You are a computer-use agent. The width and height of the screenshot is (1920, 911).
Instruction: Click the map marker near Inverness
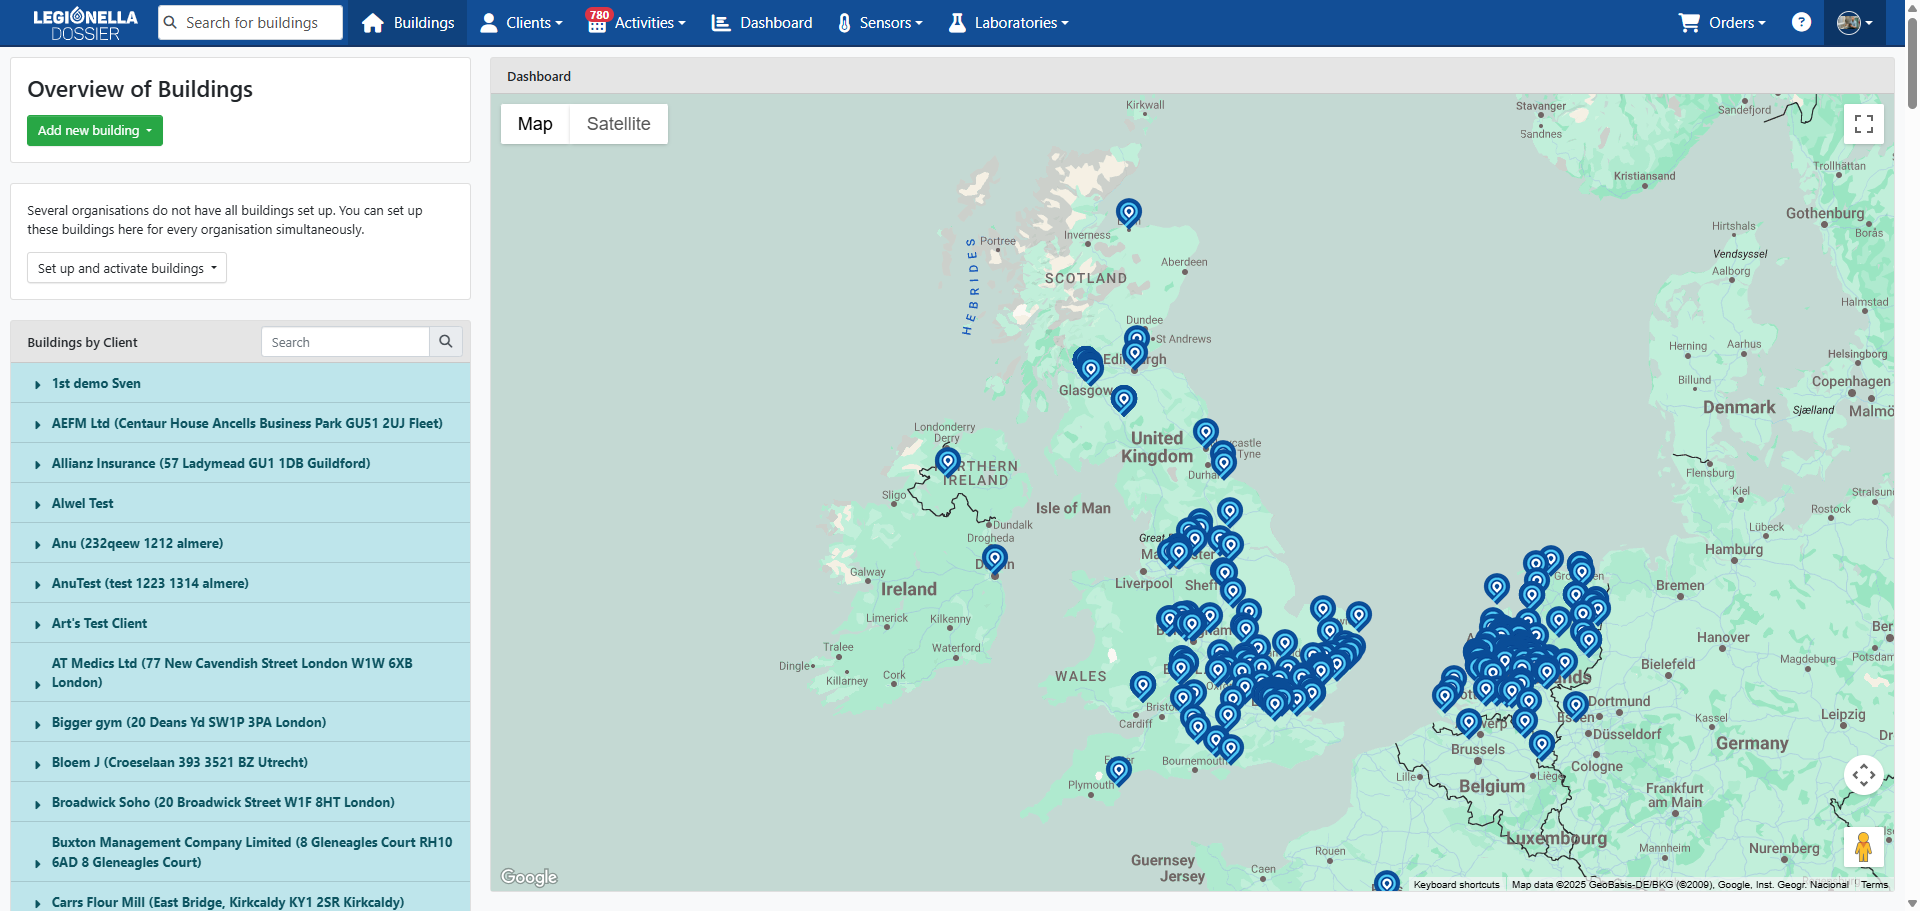[x=1128, y=212]
